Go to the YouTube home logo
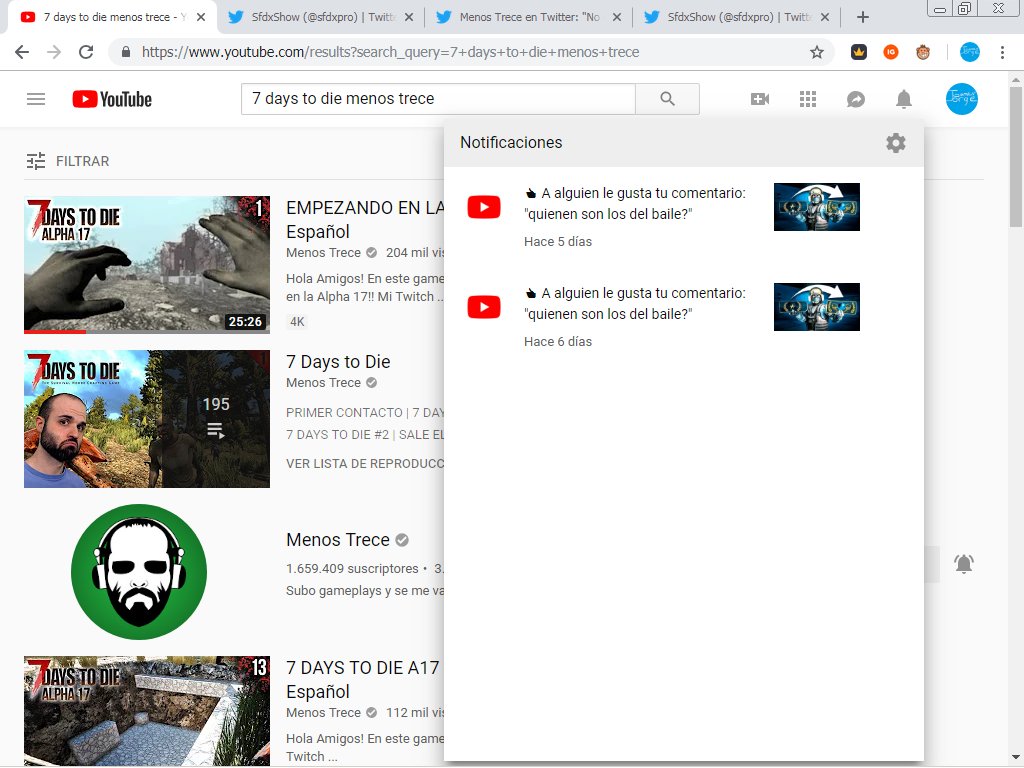Image resolution: width=1024 pixels, height=768 pixels. (112, 99)
